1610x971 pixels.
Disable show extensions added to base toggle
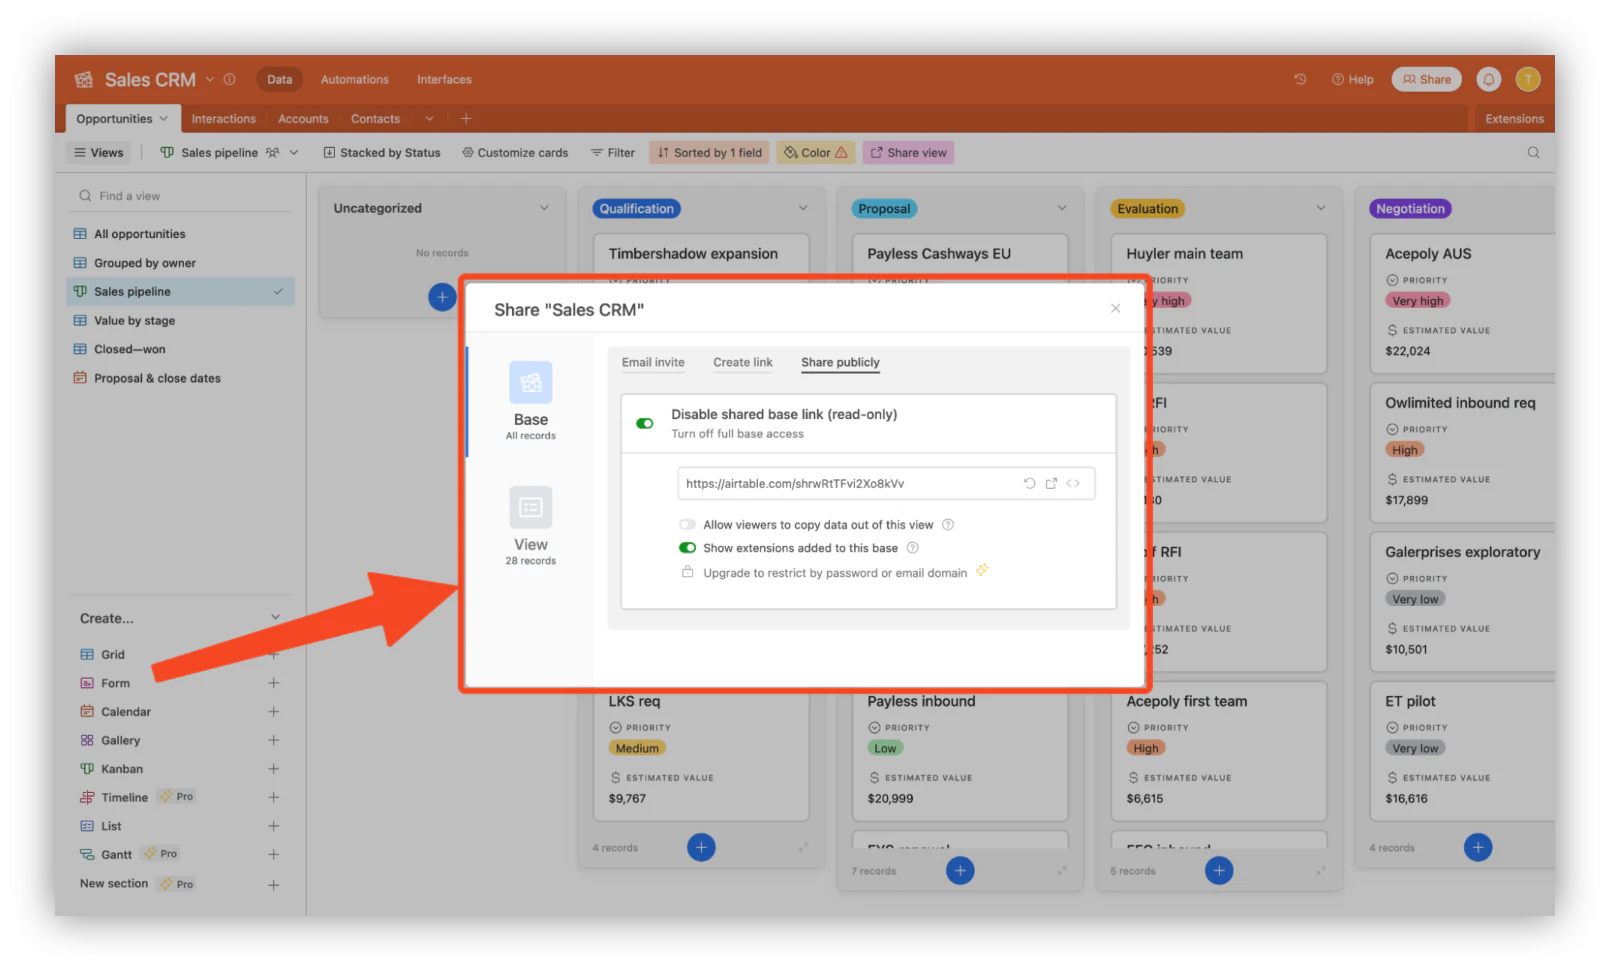(x=687, y=548)
